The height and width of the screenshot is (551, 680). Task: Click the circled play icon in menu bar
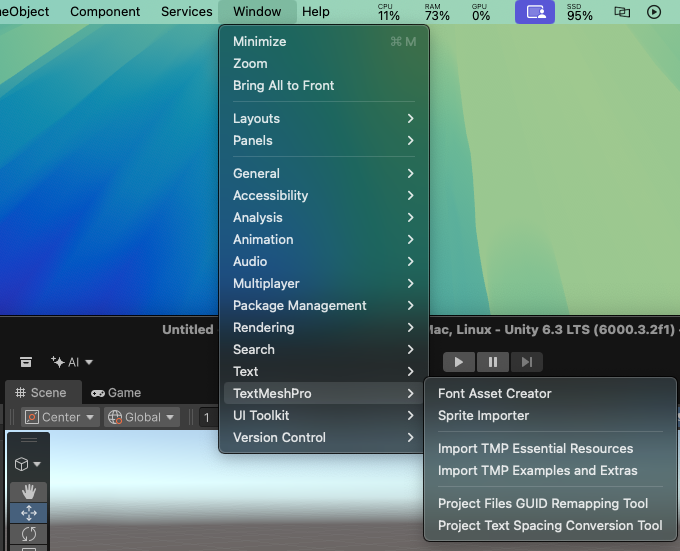pyautogui.click(x=654, y=12)
